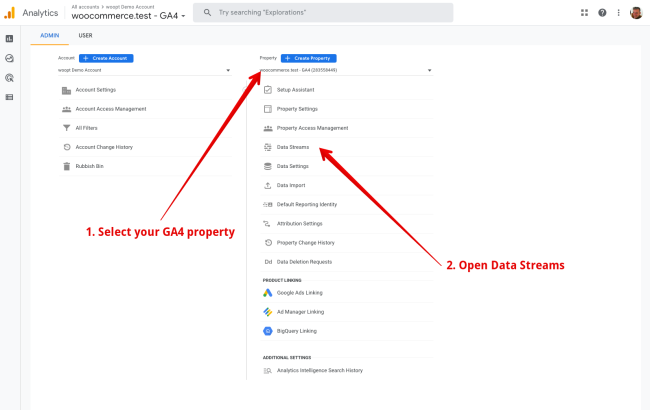650x410 pixels.
Task: Open the Advertising icon in sidebar
Action: pos(9,78)
